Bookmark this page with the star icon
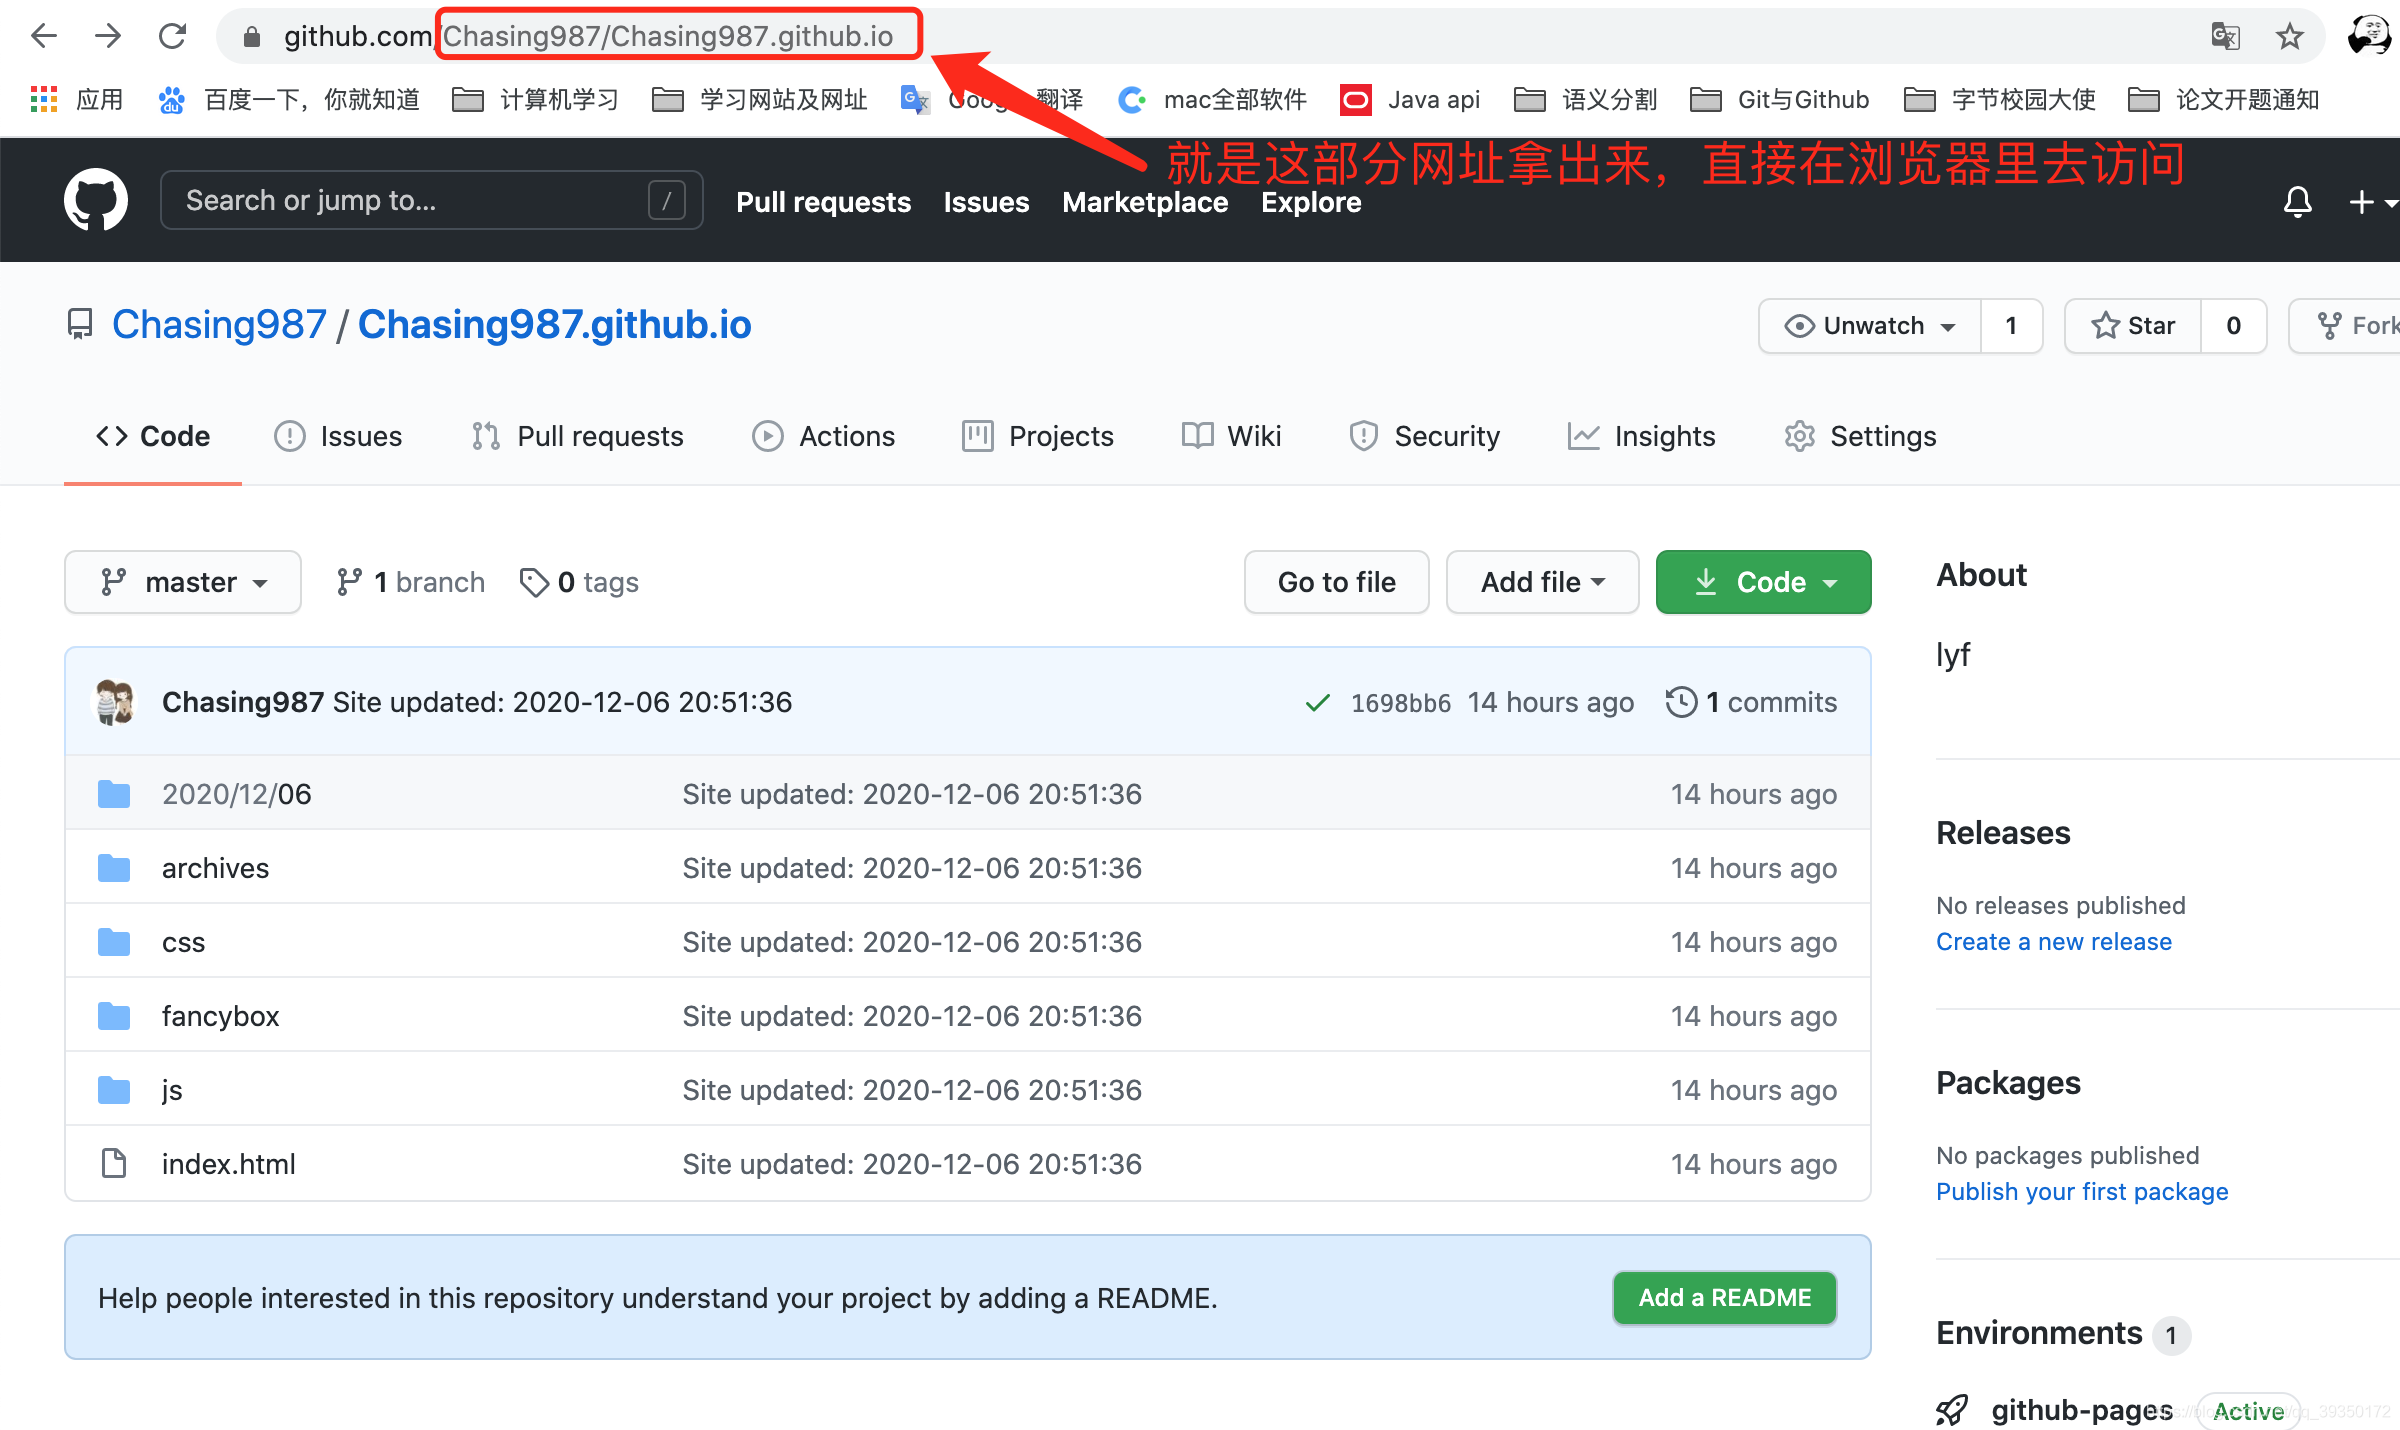This screenshot has height=1430, width=2400. pyautogui.click(x=2289, y=37)
